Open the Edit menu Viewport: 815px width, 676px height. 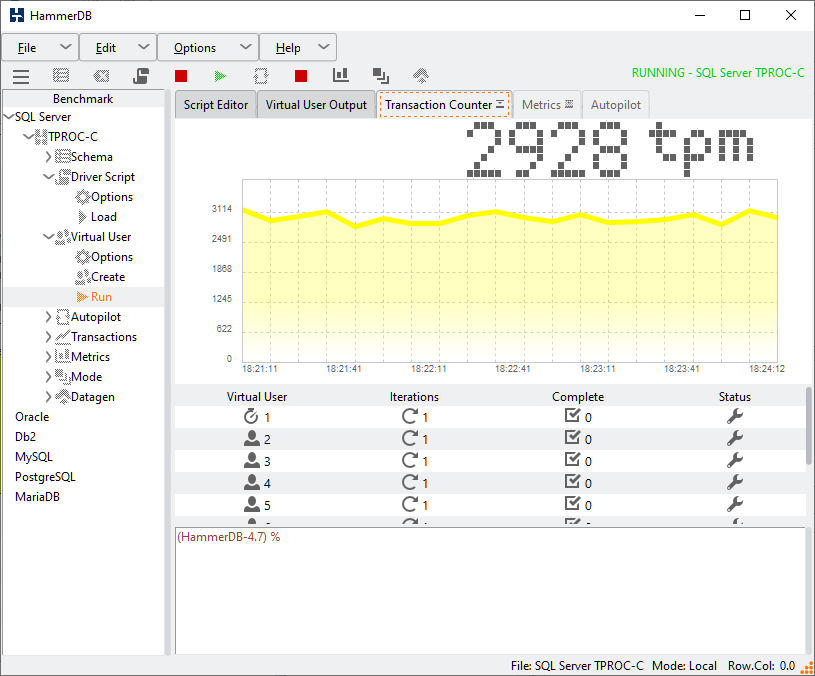pos(118,48)
